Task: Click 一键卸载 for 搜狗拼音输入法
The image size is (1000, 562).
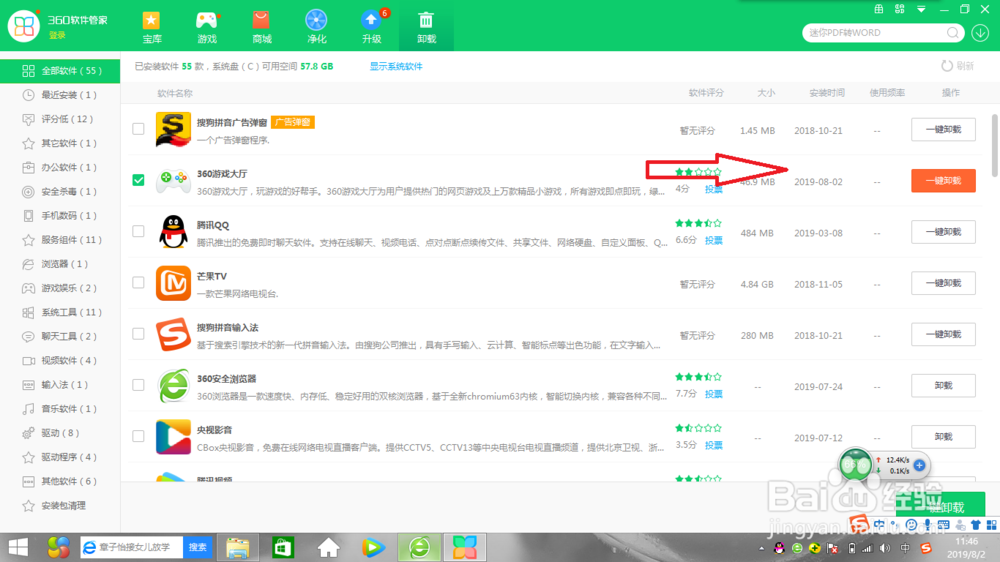Action: [943, 334]
